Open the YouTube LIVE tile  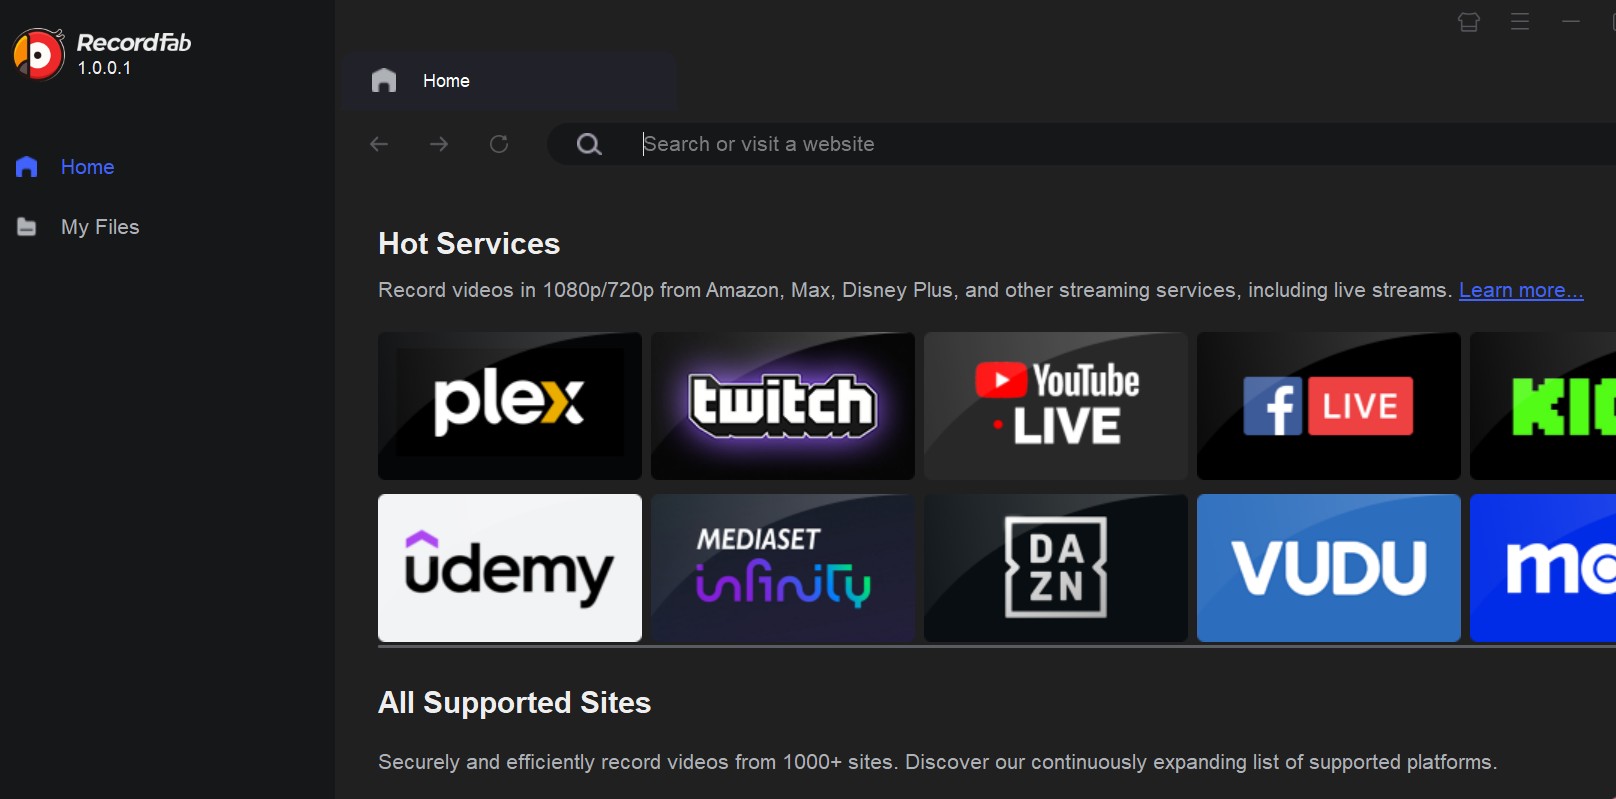point(1056,406)
